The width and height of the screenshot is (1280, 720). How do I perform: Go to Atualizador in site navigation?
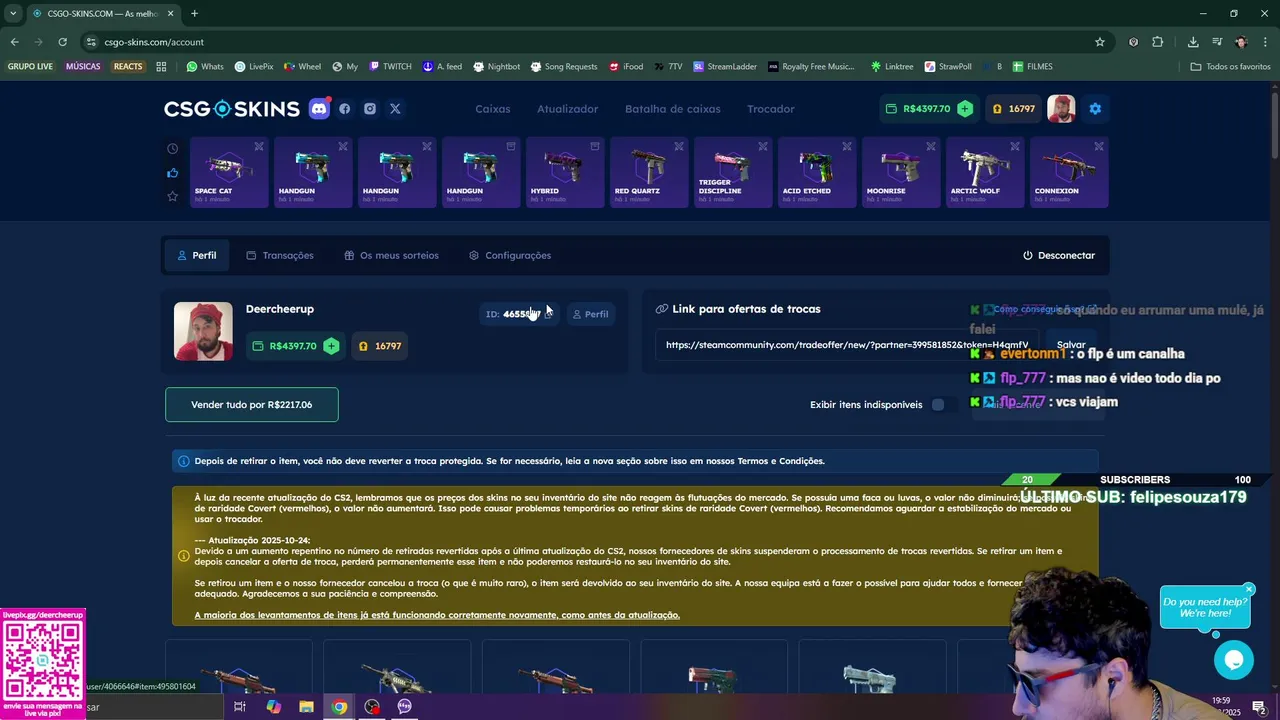tap(567, 109)
